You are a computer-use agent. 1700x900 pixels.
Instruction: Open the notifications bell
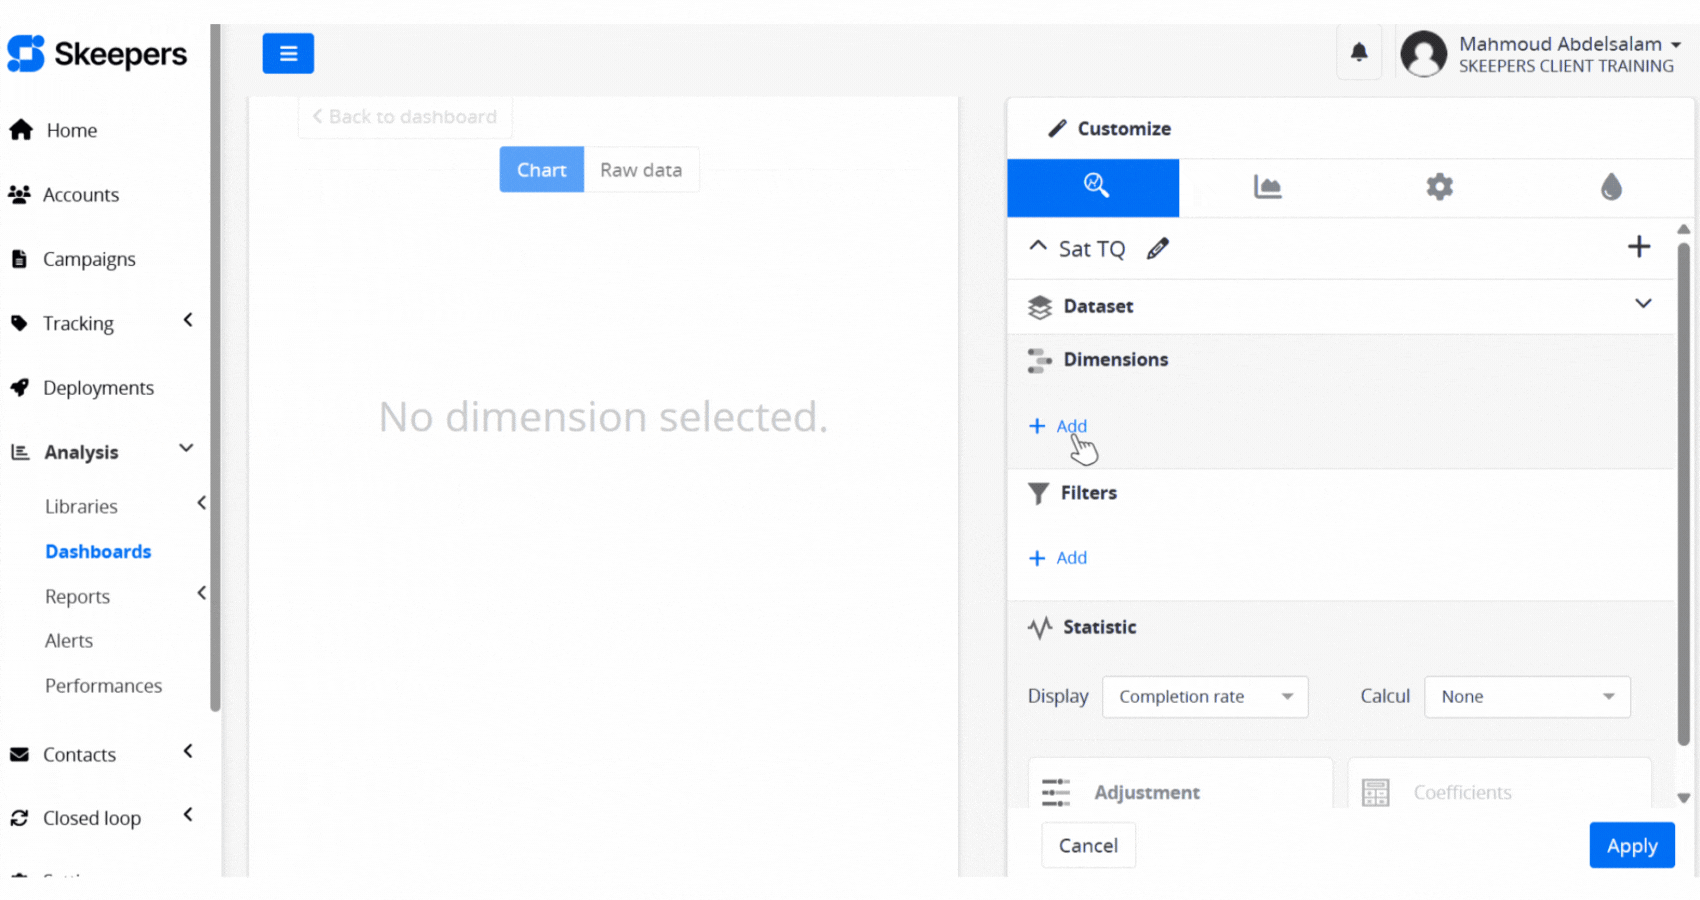click(1359, 53)
